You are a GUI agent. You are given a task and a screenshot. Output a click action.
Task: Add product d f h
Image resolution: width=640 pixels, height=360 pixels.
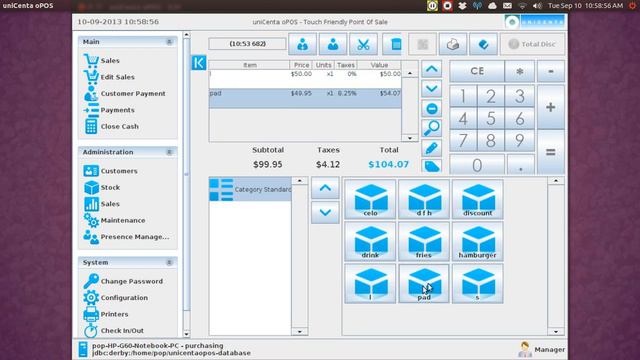pyautogui.click(x=424, y=199)
